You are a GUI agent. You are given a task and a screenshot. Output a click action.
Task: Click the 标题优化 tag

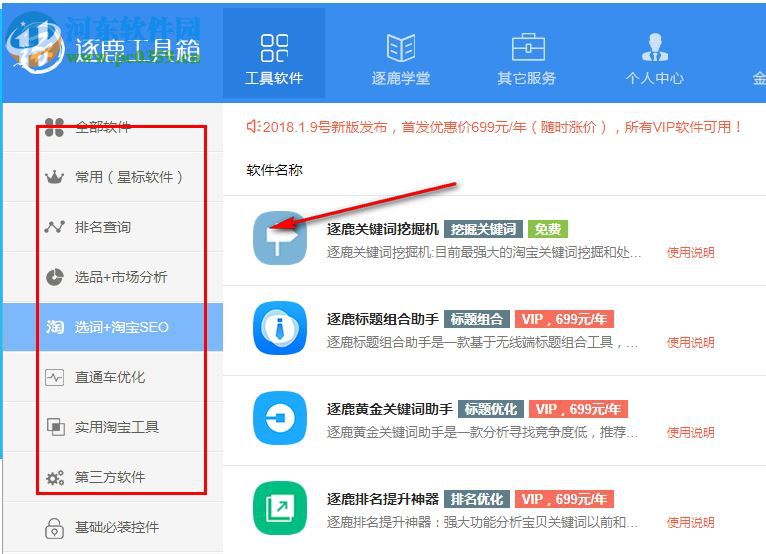pos(490,409)
